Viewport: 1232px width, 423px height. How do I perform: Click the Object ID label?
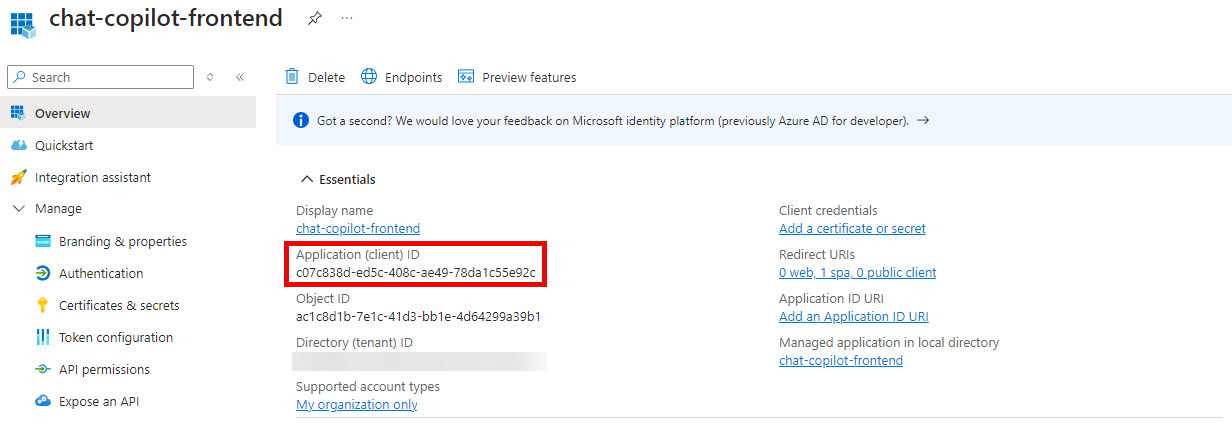coord(323,298)
